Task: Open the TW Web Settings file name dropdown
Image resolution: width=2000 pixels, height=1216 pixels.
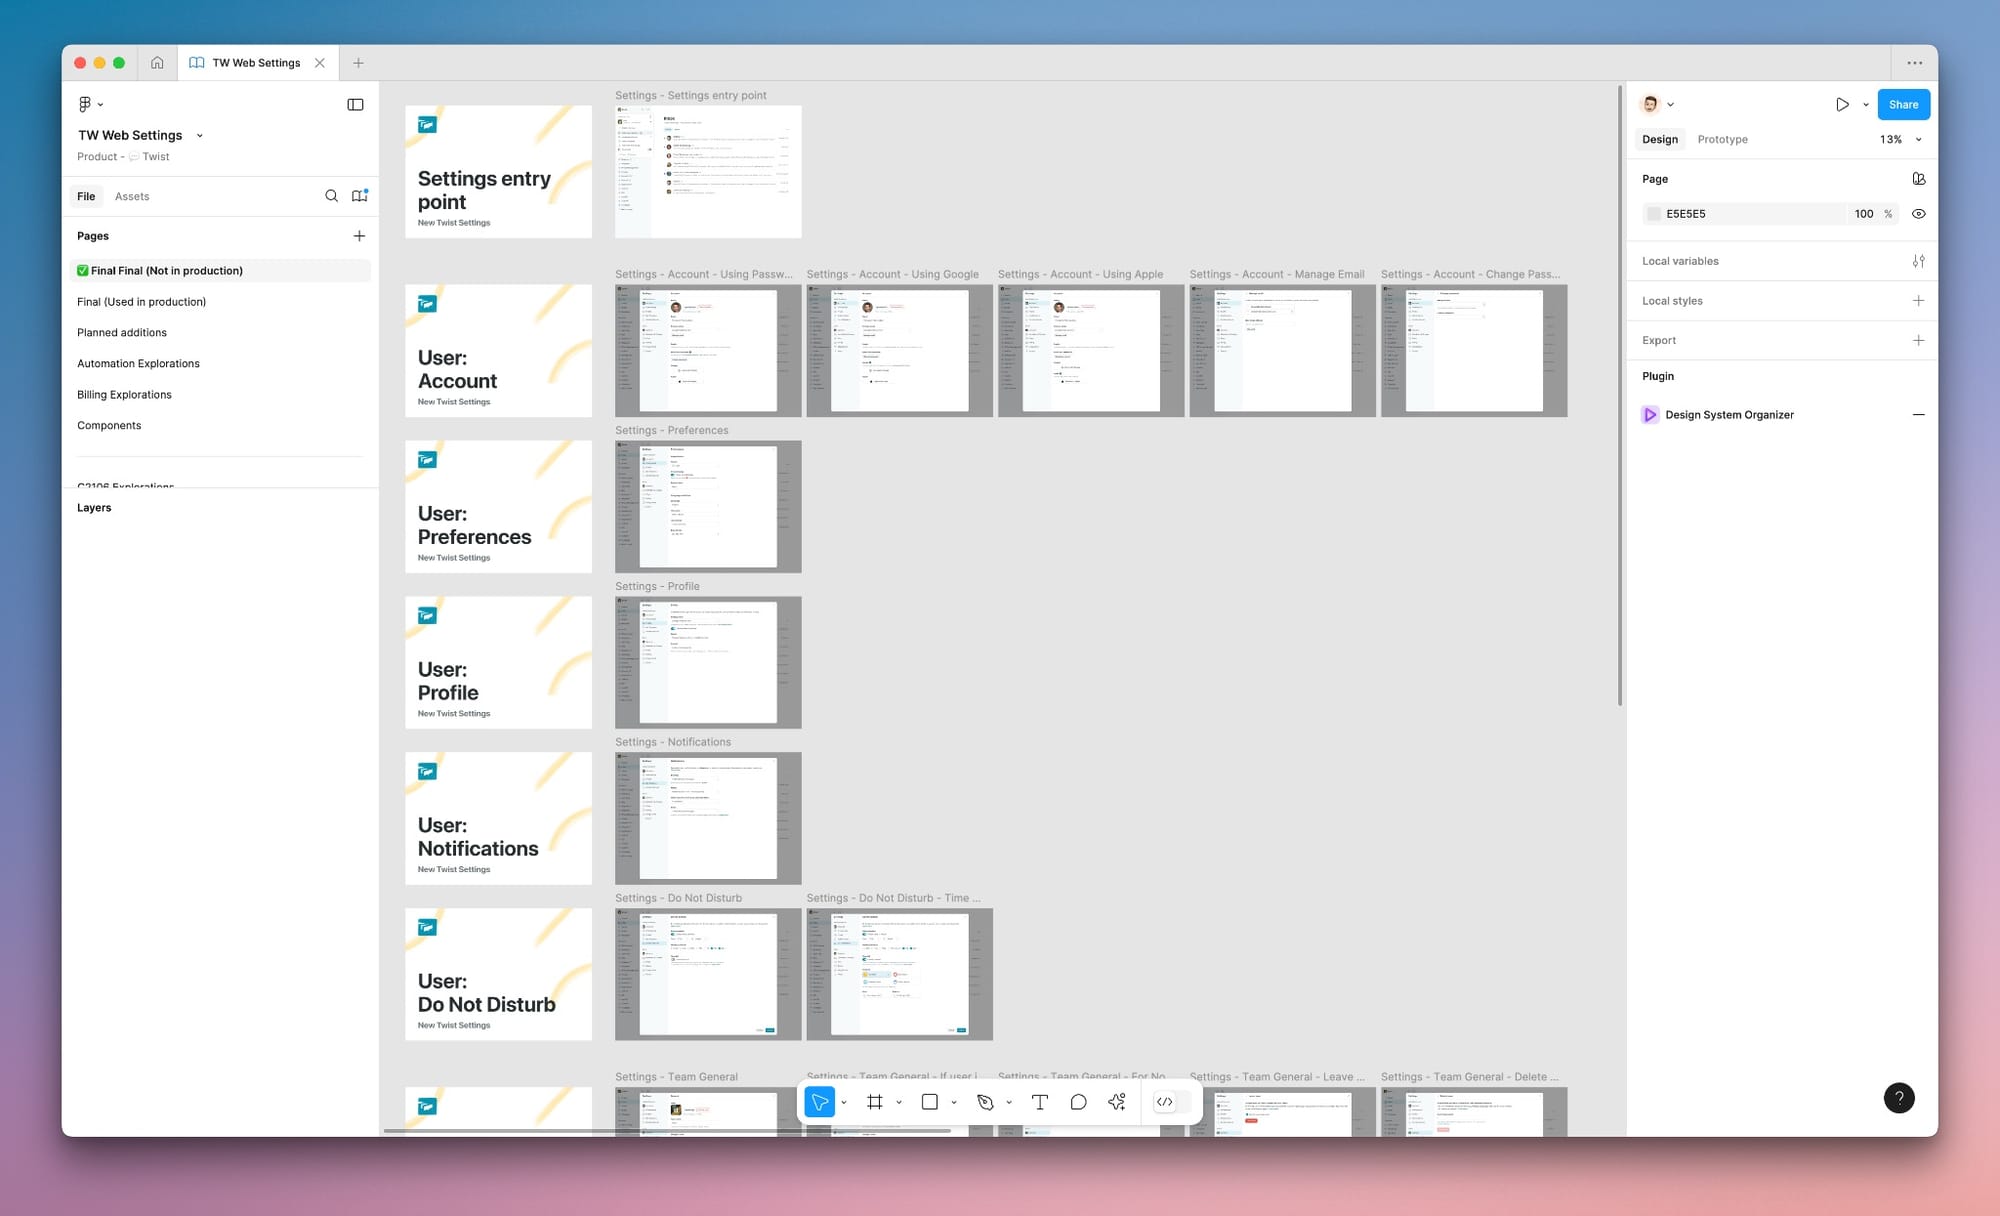Action: click(x=200, y=135)
